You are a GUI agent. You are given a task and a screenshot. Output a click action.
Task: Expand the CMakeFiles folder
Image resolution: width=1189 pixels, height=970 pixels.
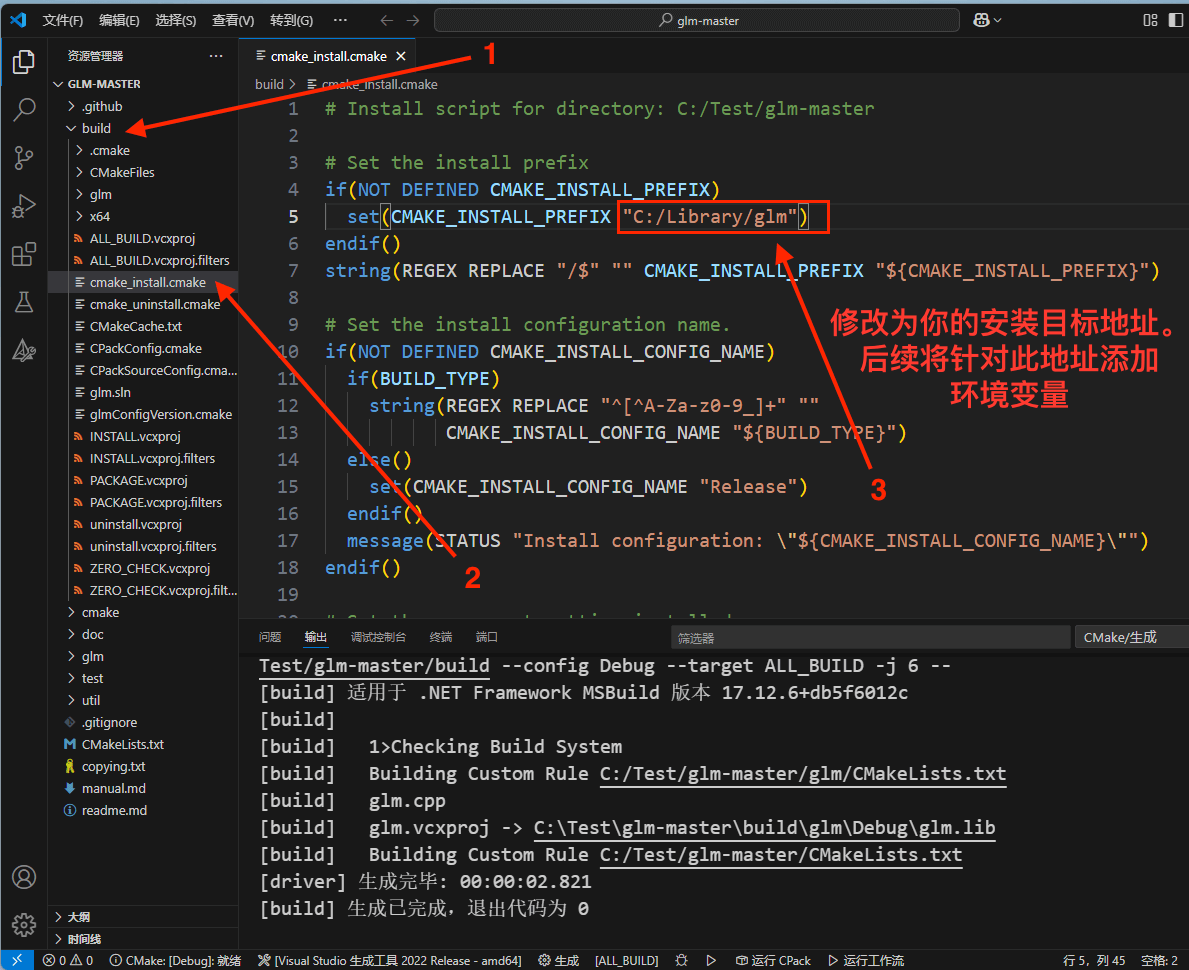(121, 172)
